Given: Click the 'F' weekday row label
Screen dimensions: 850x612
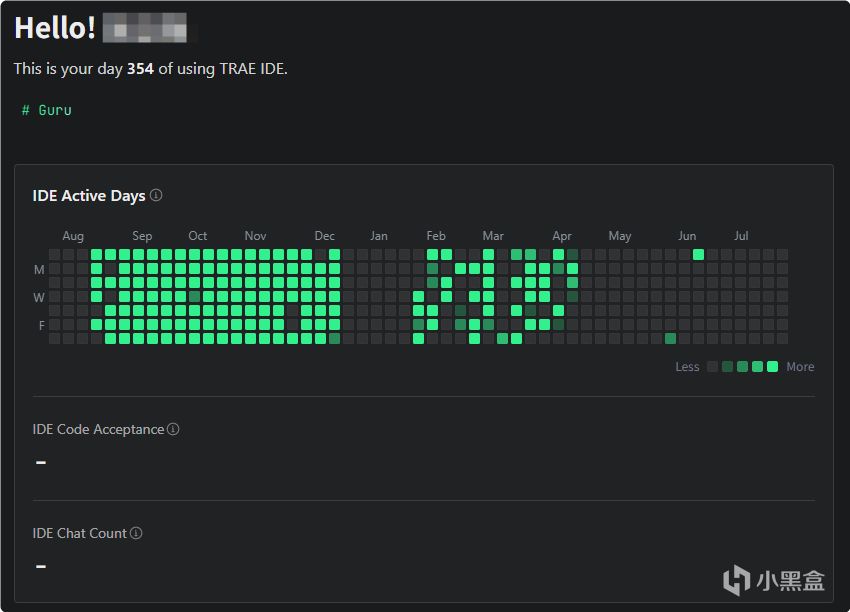Looking at the screenshot, I should (41, 326).
